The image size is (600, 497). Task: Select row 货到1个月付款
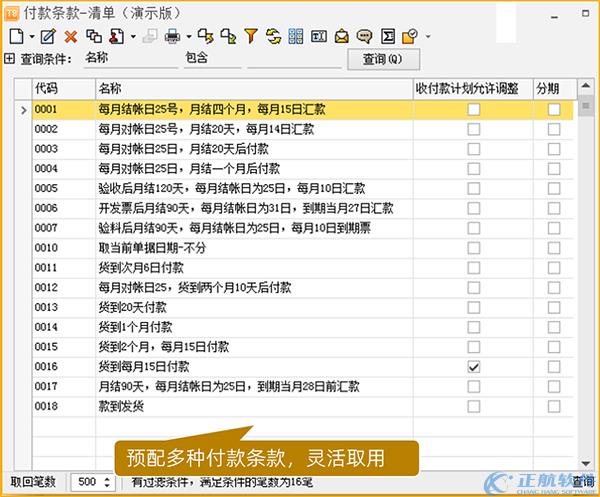(x=302, y=327)
